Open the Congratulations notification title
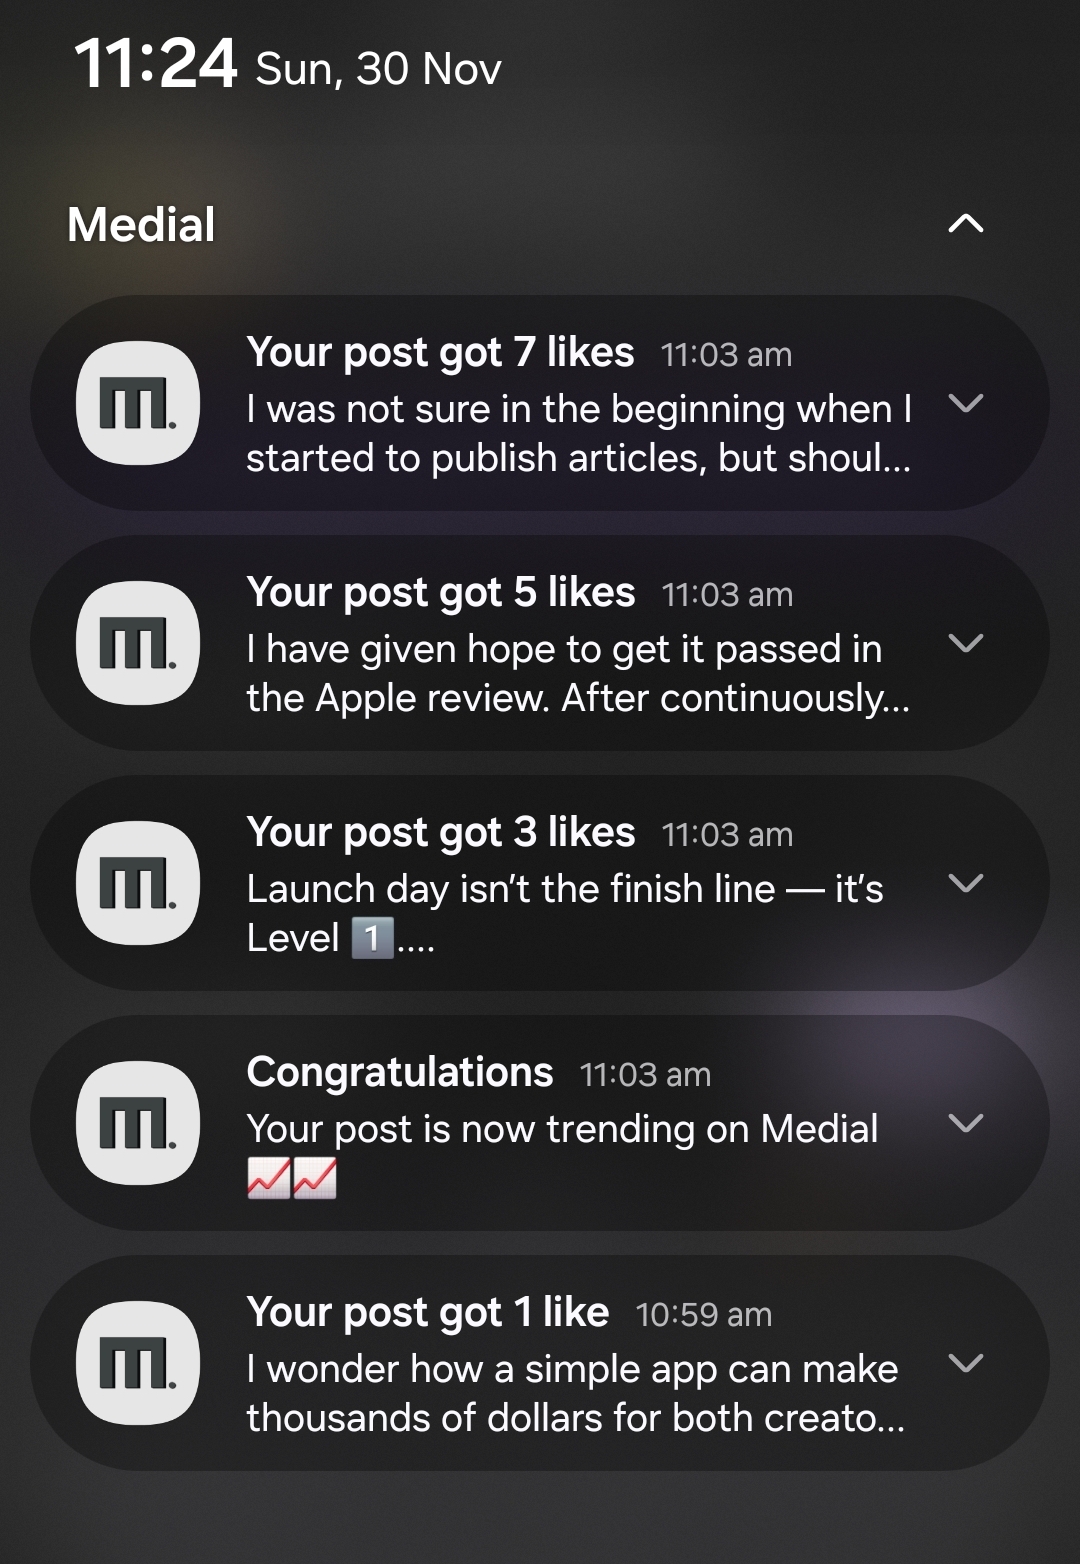The width and height of the screenshot is (1080, 1564). click(399, 1073)
